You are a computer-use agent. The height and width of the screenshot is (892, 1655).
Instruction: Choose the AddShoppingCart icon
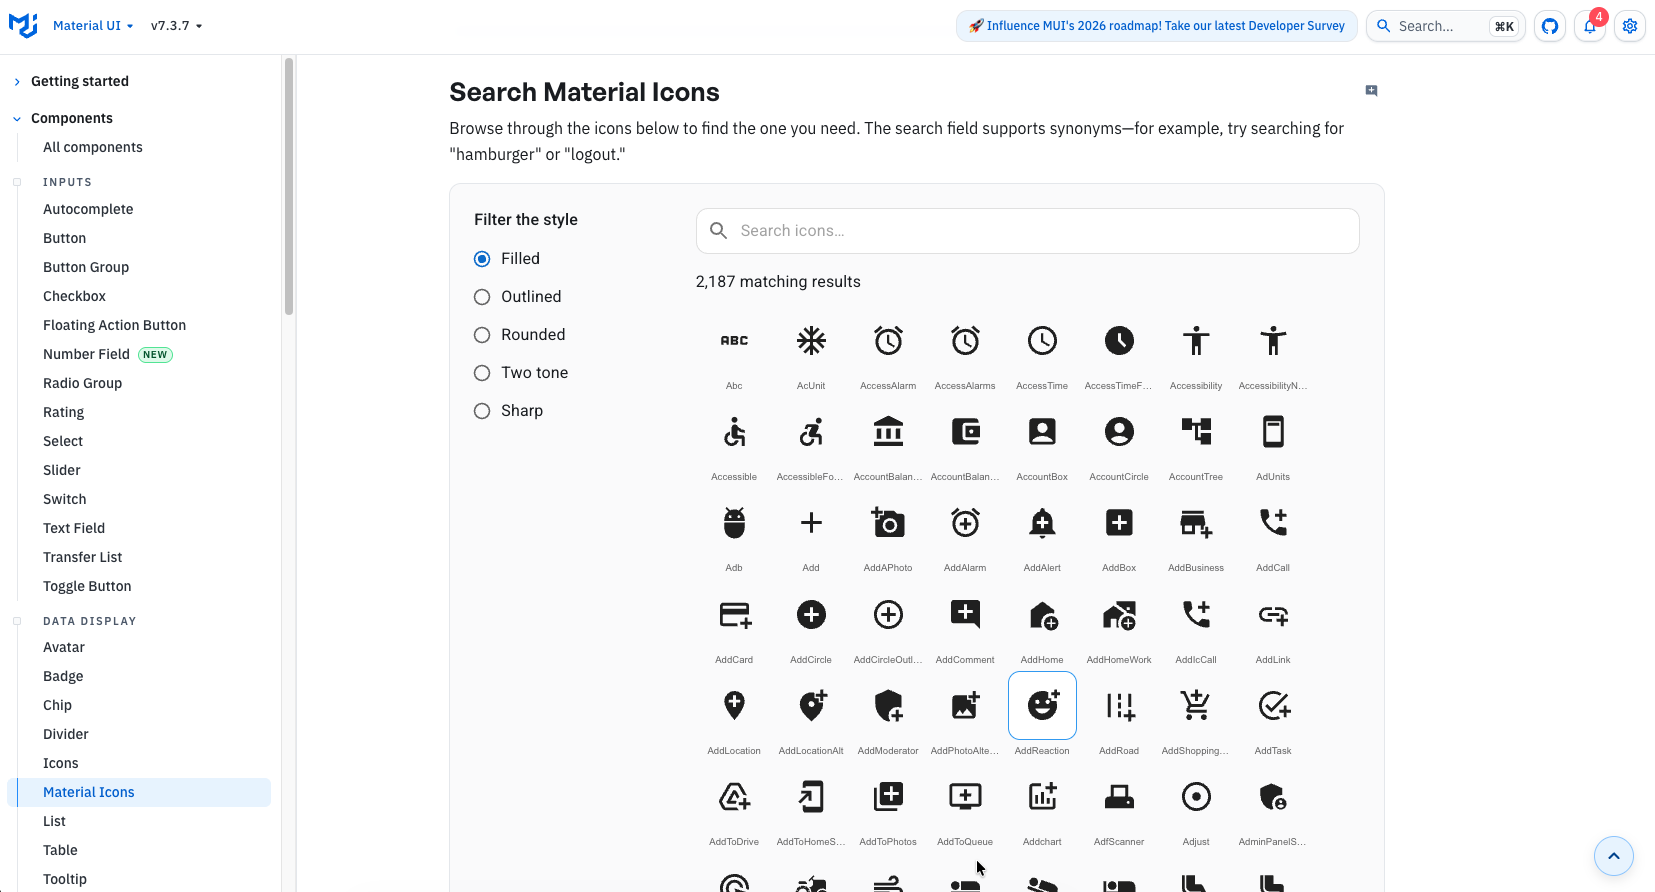pos(1196,706)
